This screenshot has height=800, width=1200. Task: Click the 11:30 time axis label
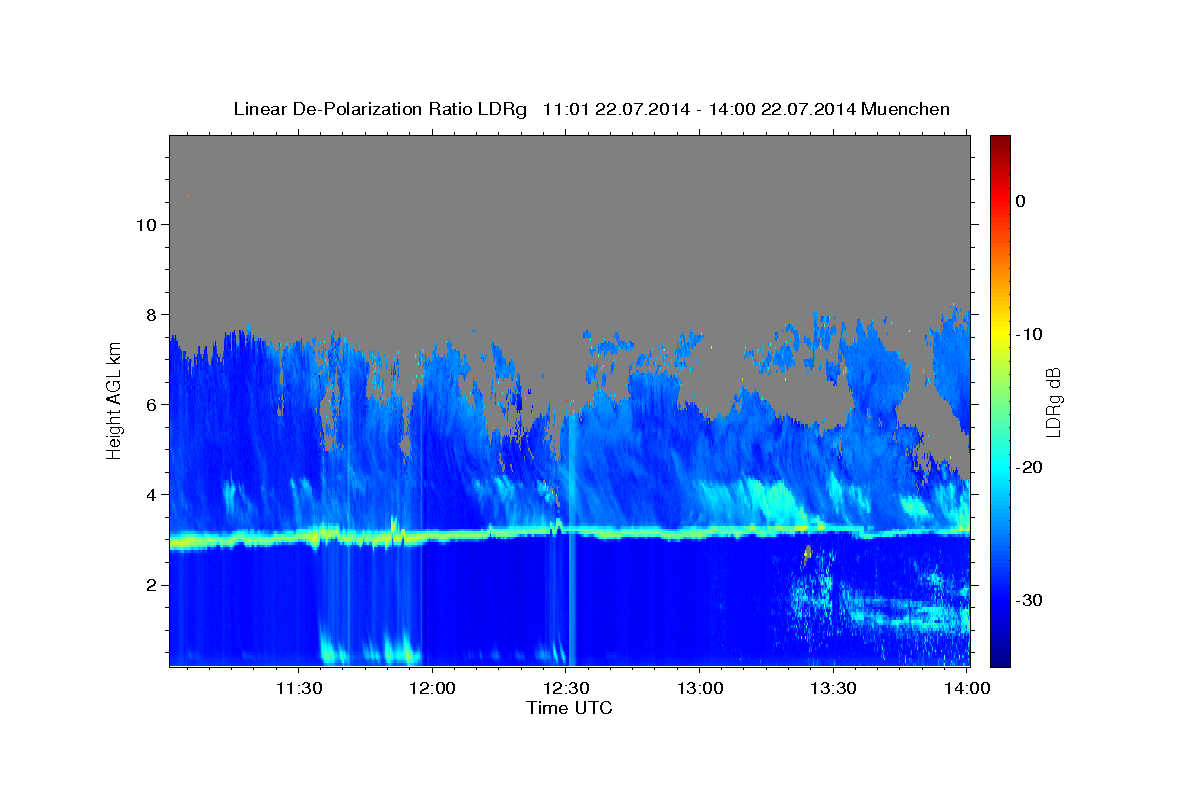298,688
